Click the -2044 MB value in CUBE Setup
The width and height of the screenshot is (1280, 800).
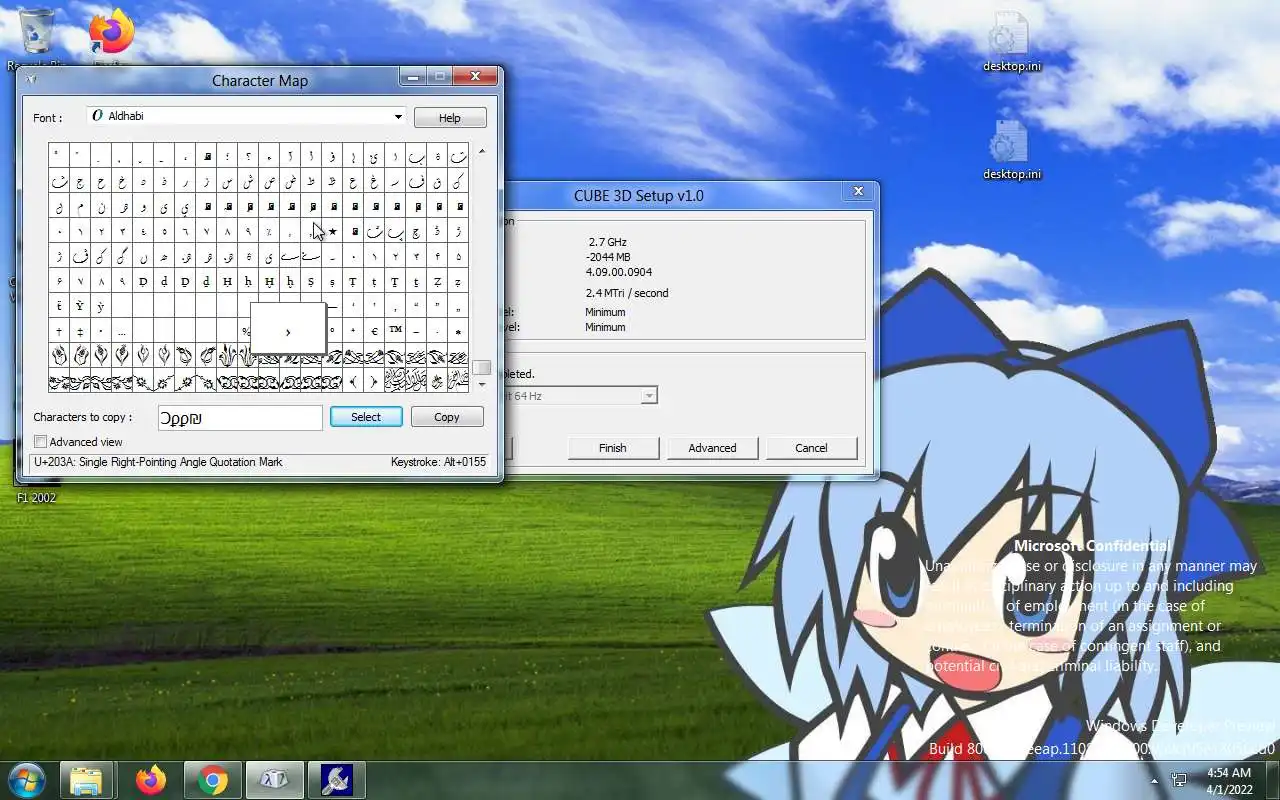pos(608,257)
